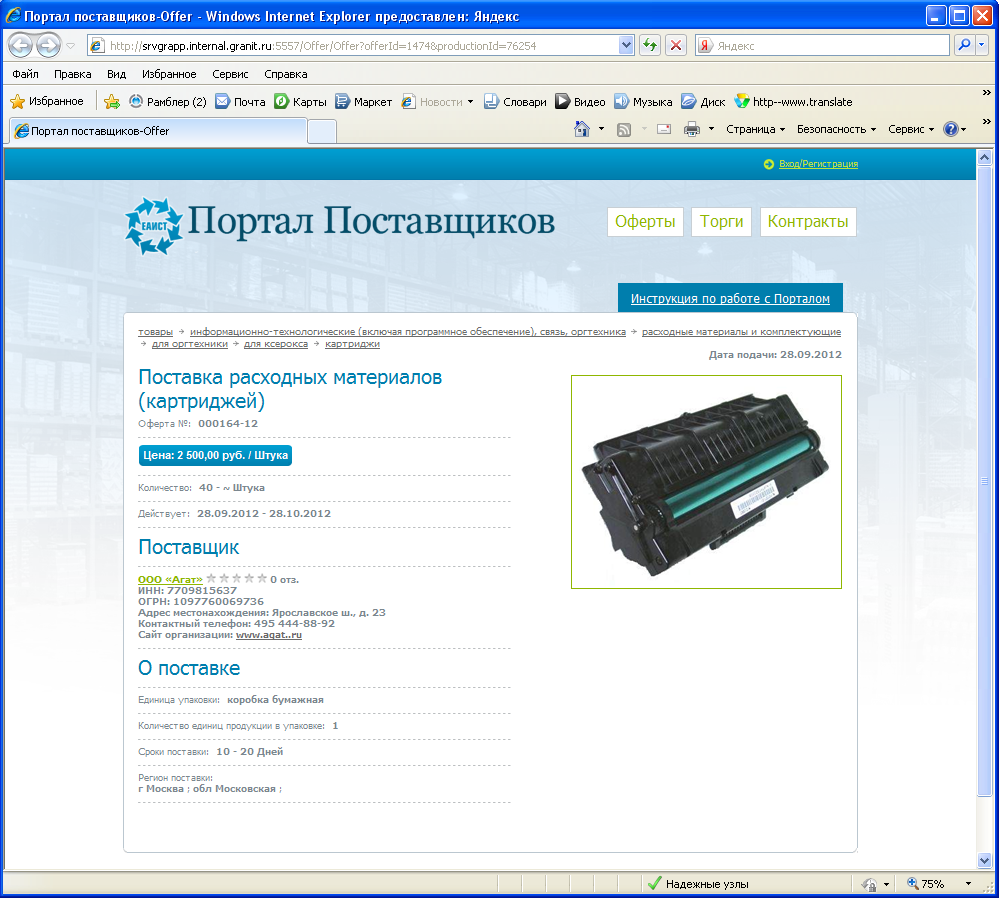Click the blue Help question mark icon
This screenshot has width=999, height=898.
pyautogui.click(x=951, y=129)
